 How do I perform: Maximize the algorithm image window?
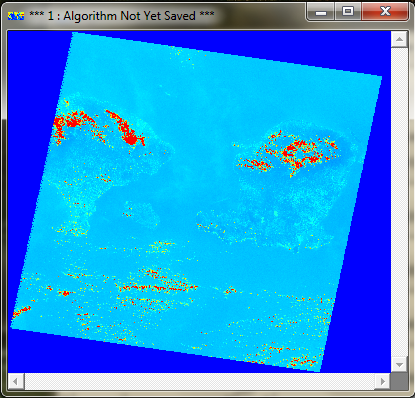coord(348,12)
